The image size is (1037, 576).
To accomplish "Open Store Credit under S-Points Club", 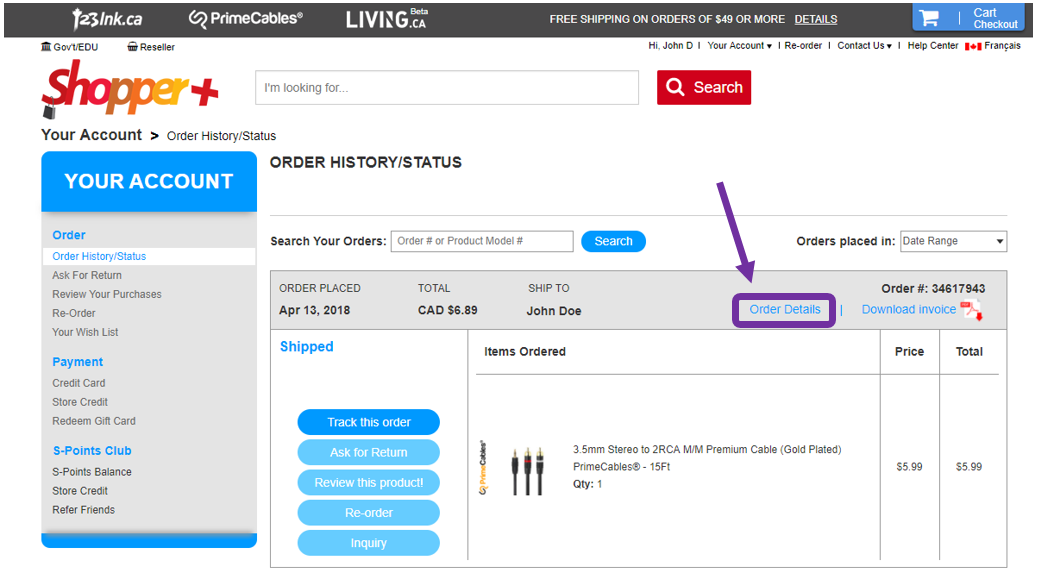I will tap(79, 491).
